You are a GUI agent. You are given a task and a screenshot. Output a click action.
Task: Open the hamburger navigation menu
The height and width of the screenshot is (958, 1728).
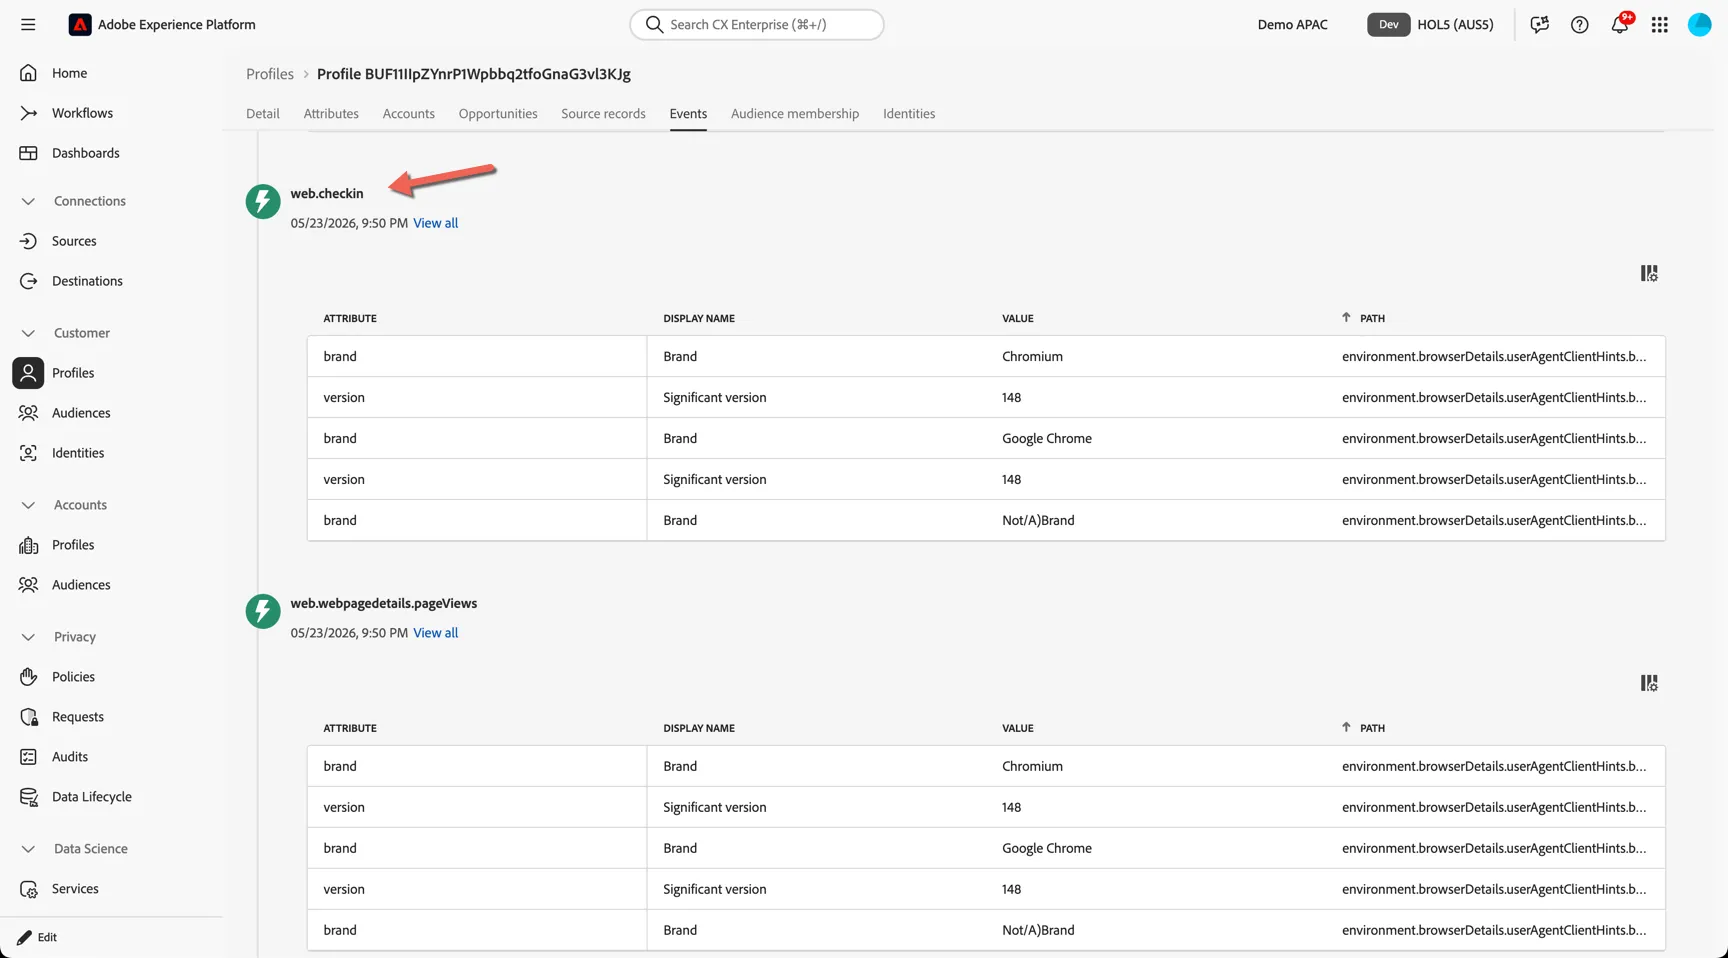pyautogui.click(x=28, y=24)
